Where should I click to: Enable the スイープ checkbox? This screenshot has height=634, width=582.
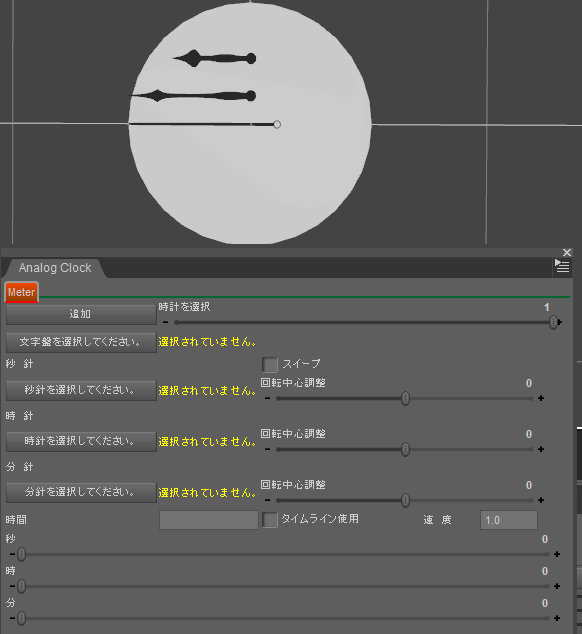270,364
